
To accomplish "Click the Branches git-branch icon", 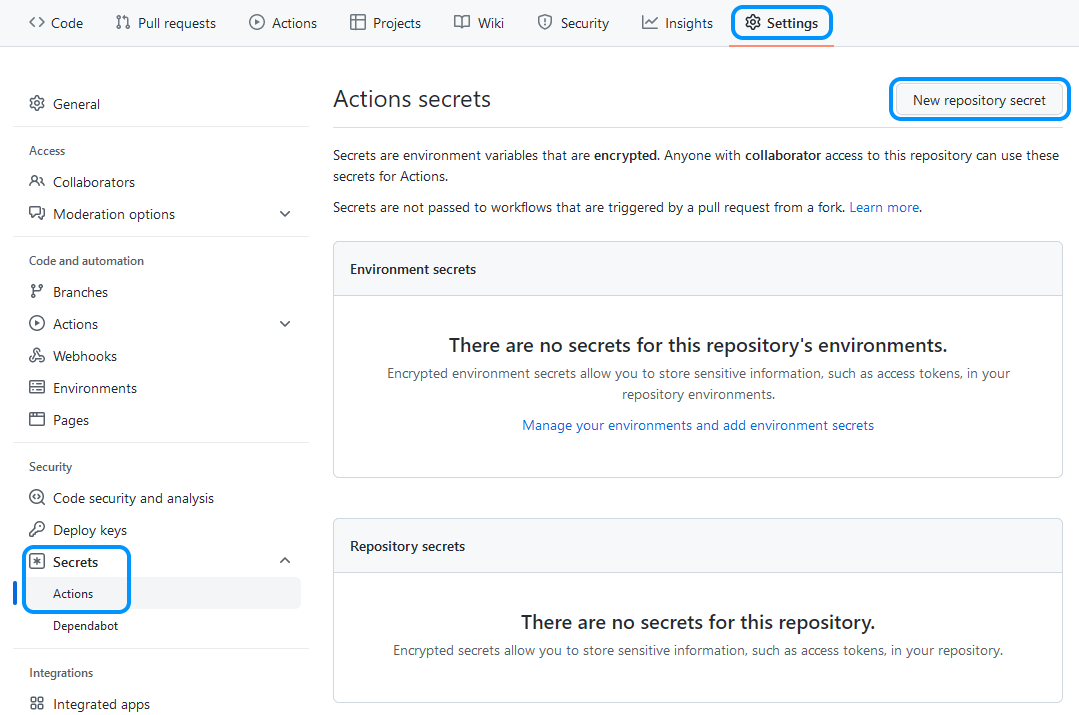I will [37, 292].
